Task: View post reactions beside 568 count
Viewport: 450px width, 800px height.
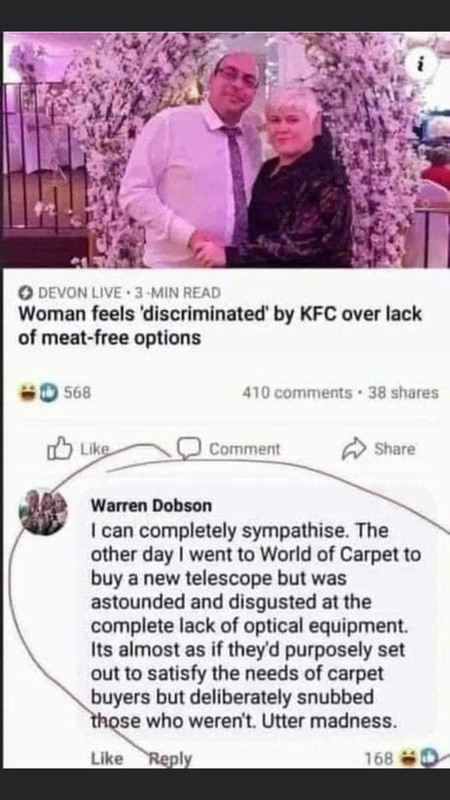Action: tap(38, 393)
